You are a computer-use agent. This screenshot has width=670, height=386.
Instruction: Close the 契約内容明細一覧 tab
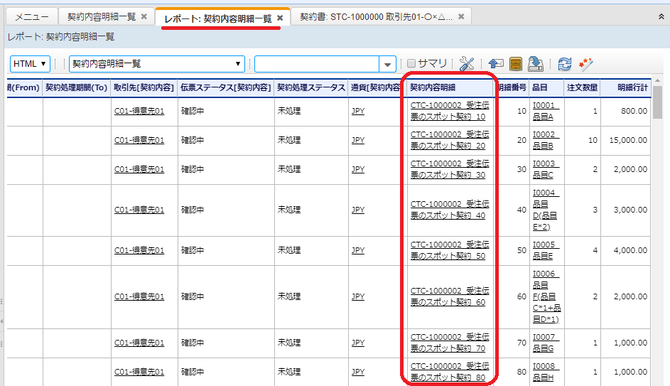point(144,17)
